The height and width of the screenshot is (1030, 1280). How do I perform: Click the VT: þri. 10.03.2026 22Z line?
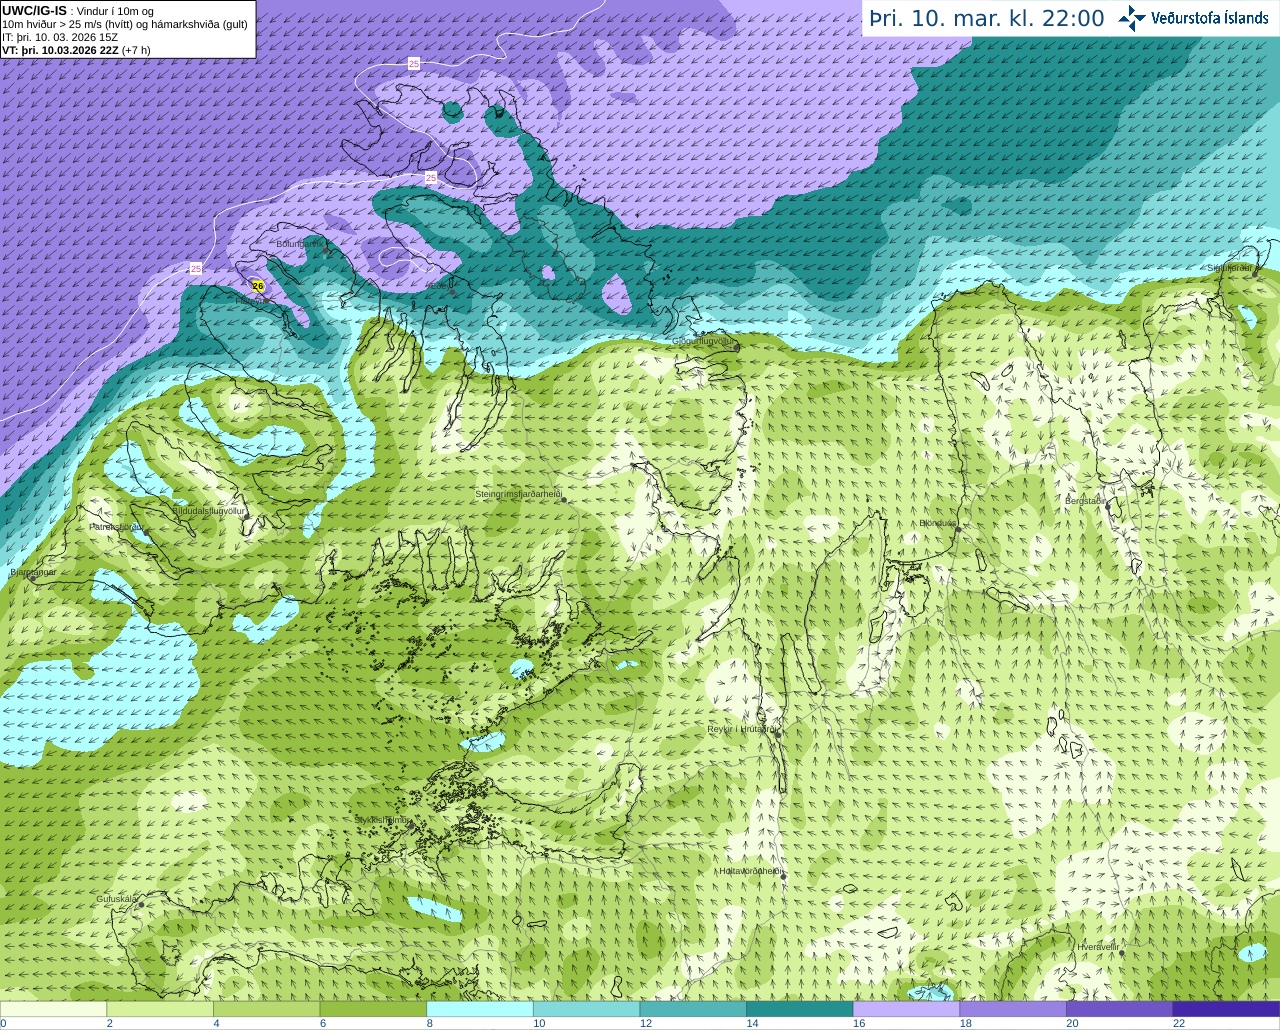(x=76, y=50)
